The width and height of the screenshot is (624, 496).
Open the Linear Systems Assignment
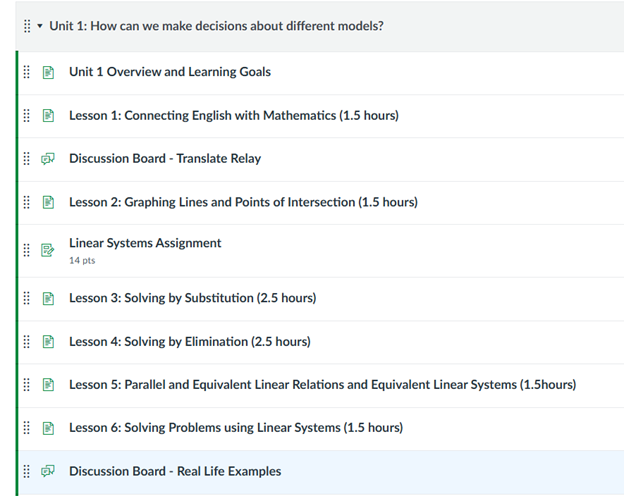point(145,243)
